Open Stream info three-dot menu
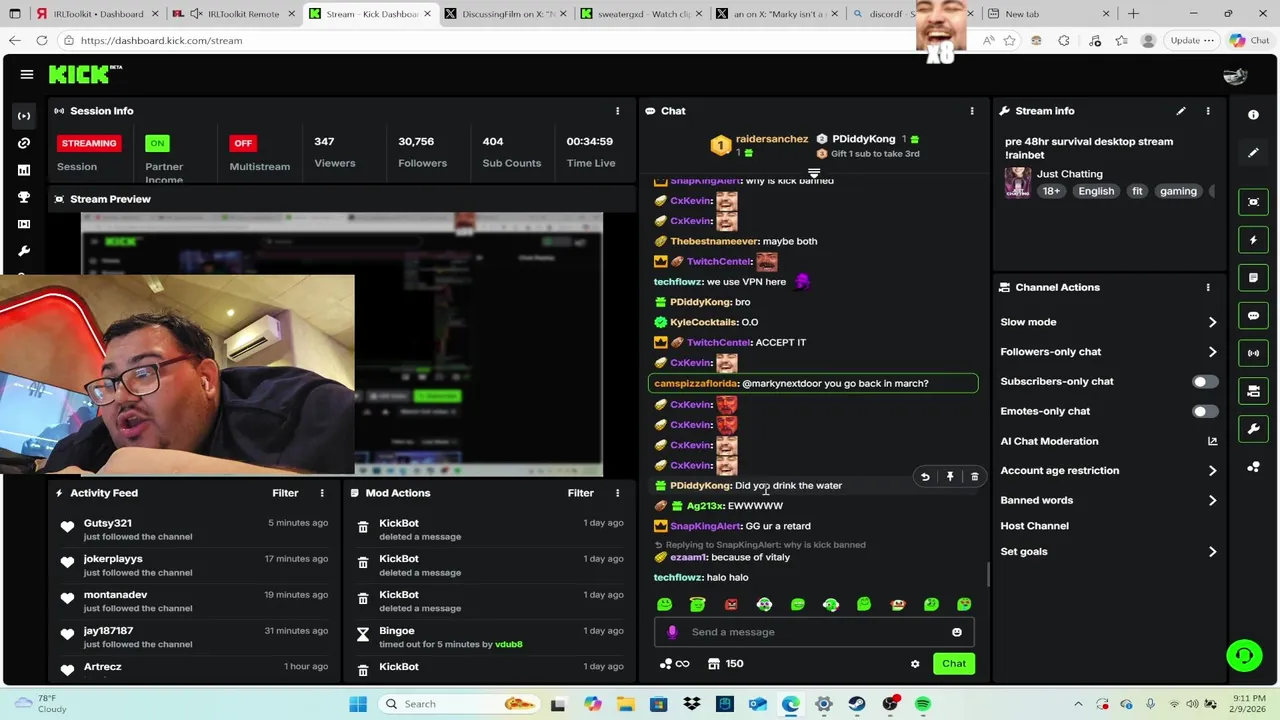 (1208, 111)
